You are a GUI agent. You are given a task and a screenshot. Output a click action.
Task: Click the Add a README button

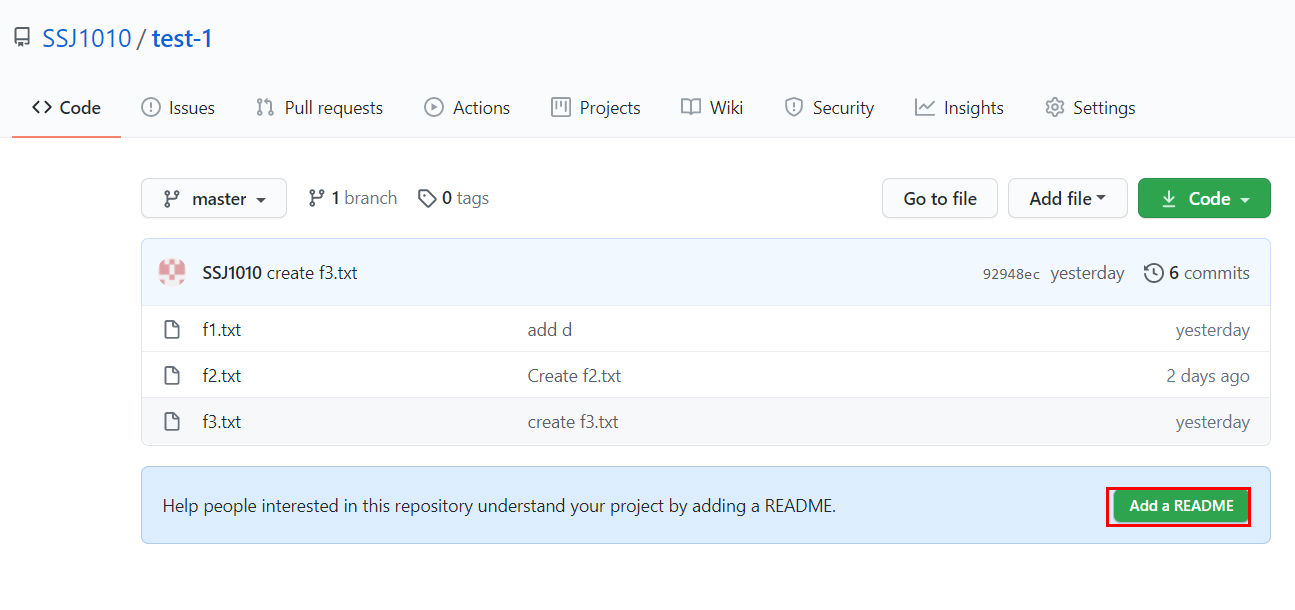1181,506
